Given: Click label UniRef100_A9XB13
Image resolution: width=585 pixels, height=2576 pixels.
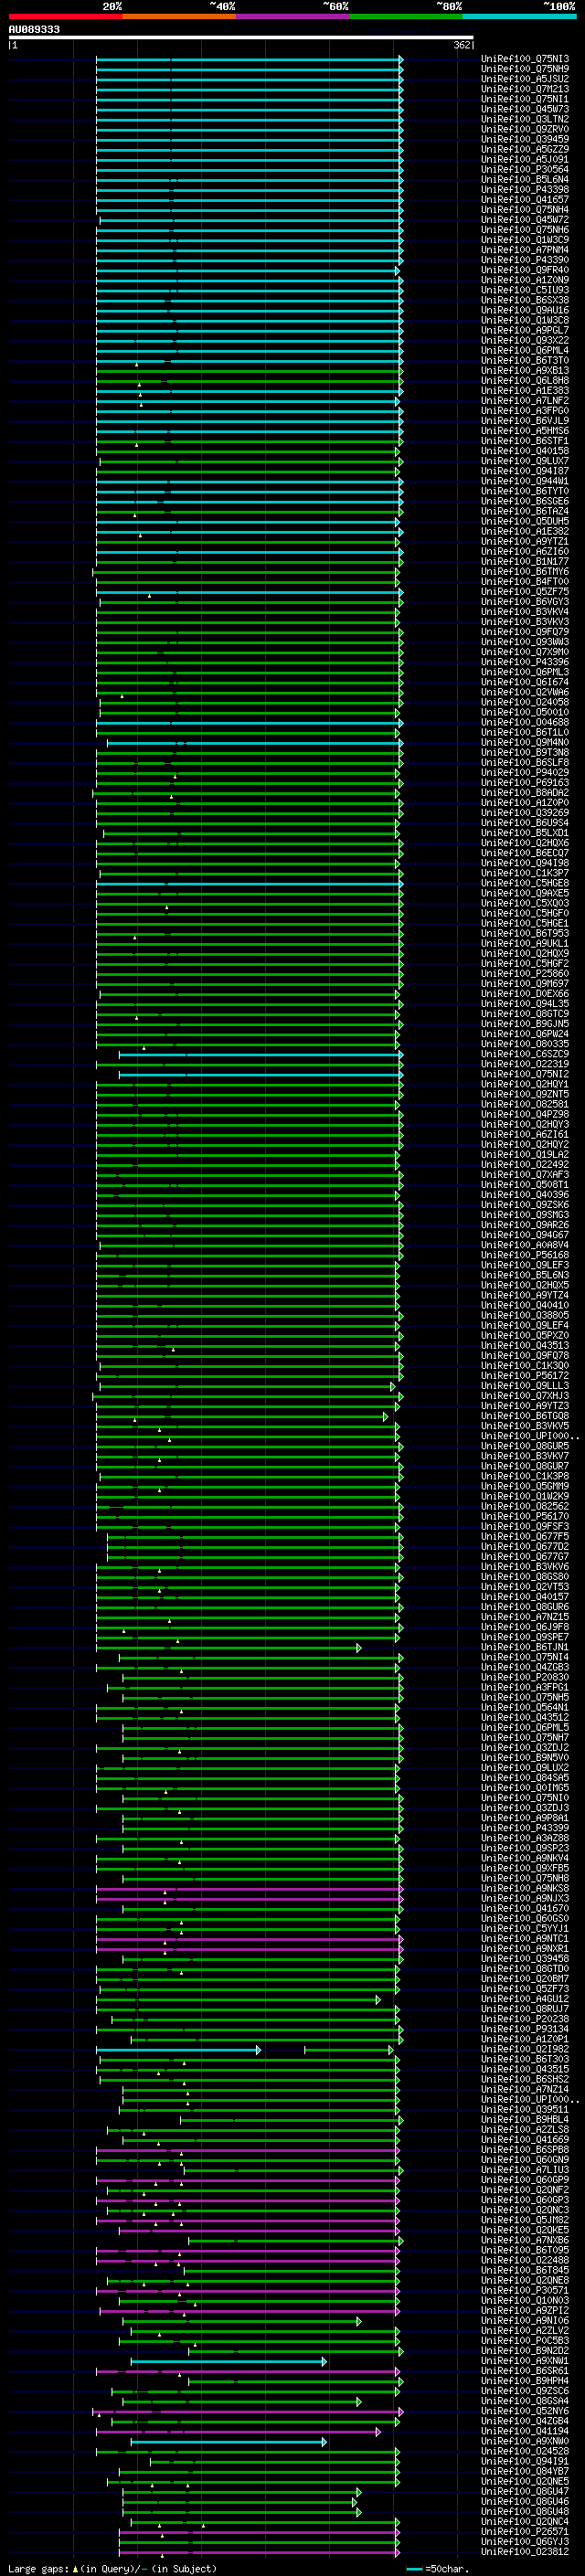Looking at the screenshot, I should pyautogui.click(x=525, y=370).
